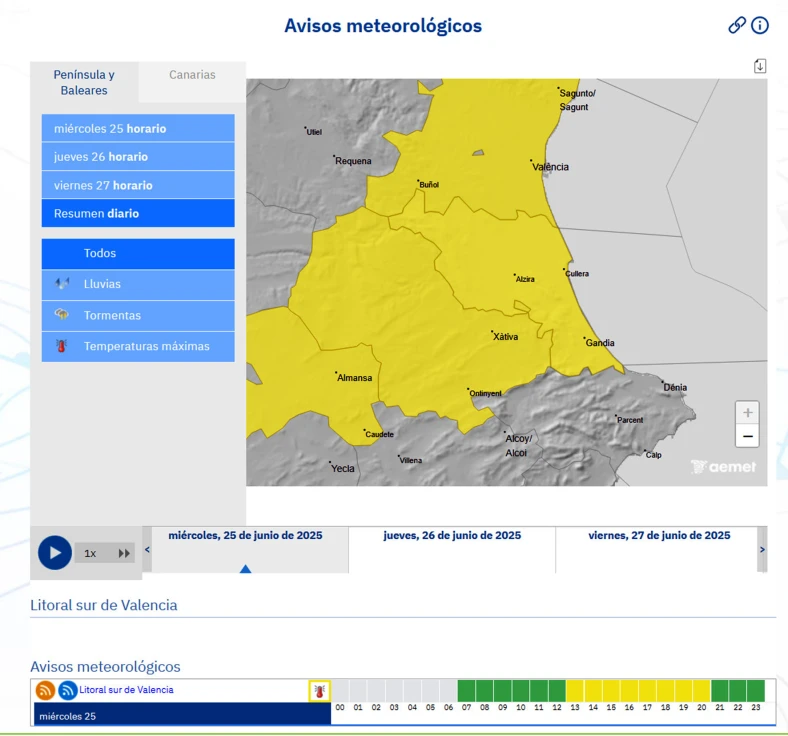Image resolution: width=788 pixels, height=736 pixels.
Task: Select Resumen diario
Action: point(138,213)
